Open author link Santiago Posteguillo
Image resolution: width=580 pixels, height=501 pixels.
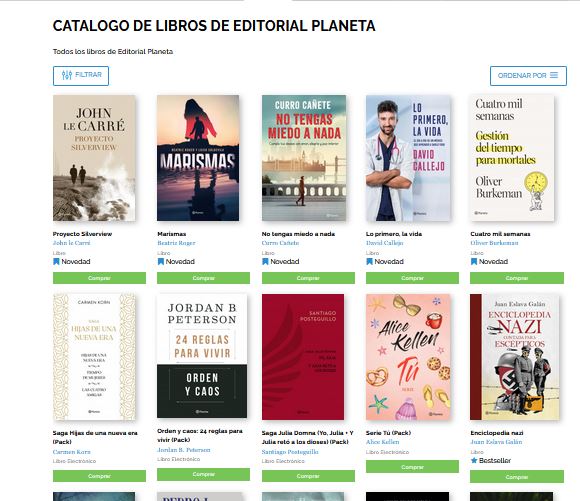[x=290, y=452]
